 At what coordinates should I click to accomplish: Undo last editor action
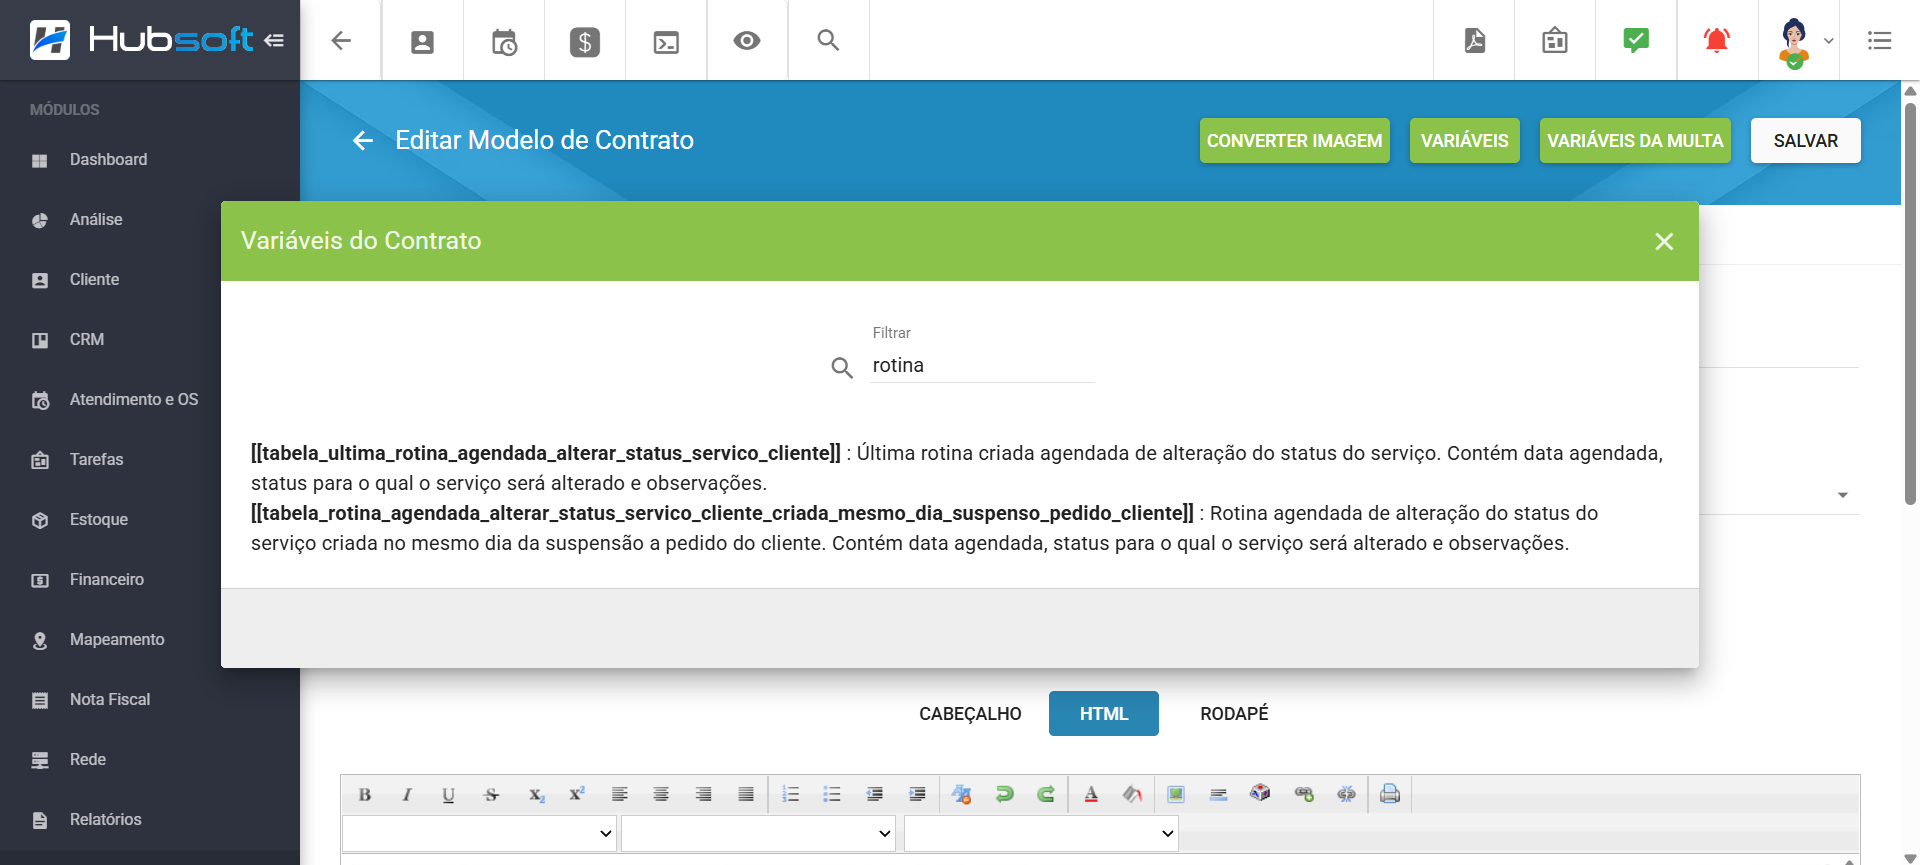(1004, 794)
